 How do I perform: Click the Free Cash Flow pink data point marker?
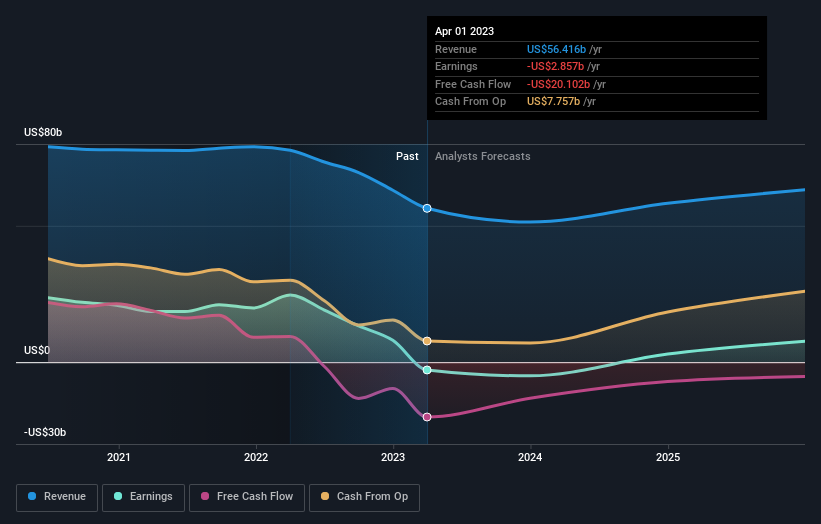[x=427, y=417]
